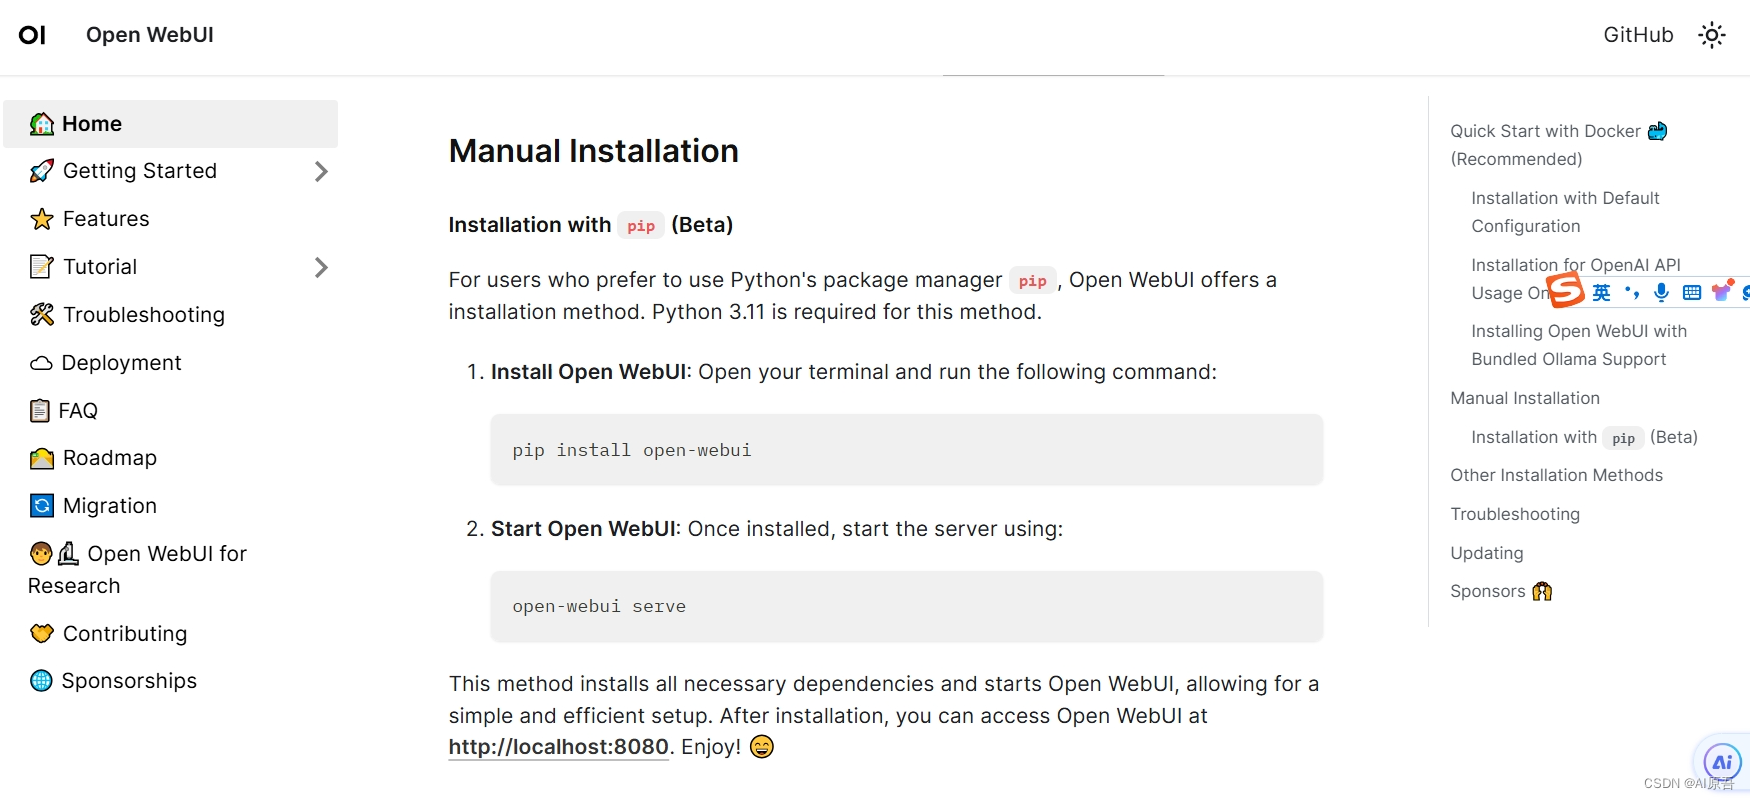Expand the Getting Started chevron
The height and width of the screenshot is (800, 1750).
click(321, 171)
